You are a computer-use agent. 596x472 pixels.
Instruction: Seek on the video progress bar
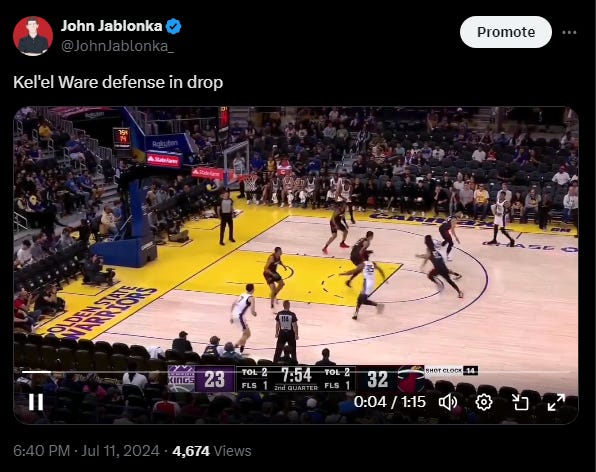coord(296,372)
